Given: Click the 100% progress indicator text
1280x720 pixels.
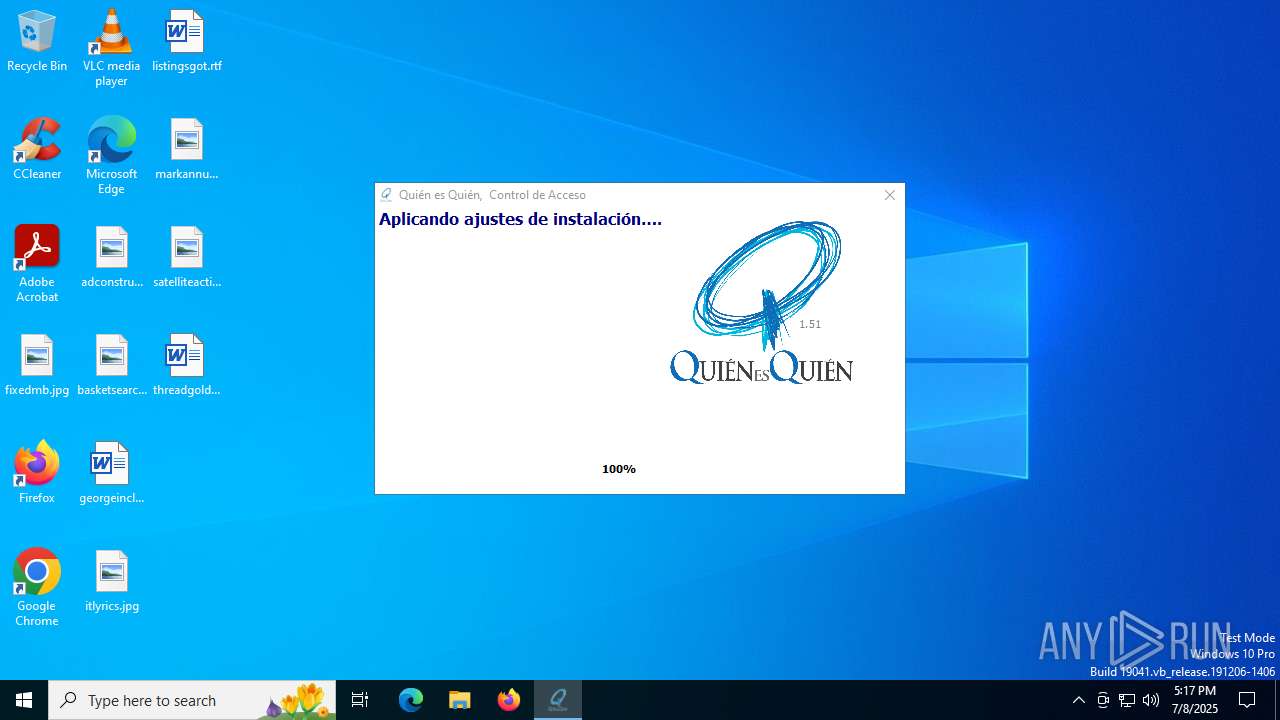Looking at the screenshot, I should click(x=619, y=469).
